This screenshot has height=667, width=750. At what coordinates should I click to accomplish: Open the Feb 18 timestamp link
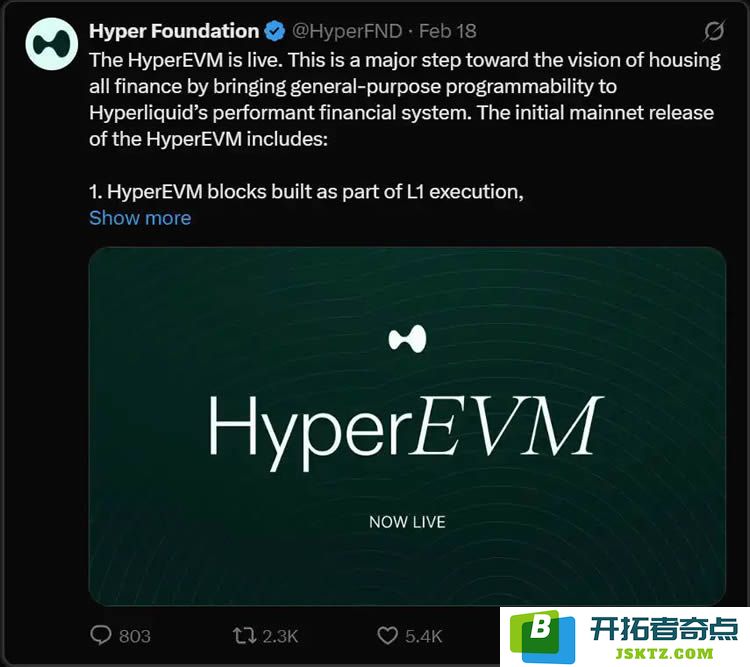448,31
